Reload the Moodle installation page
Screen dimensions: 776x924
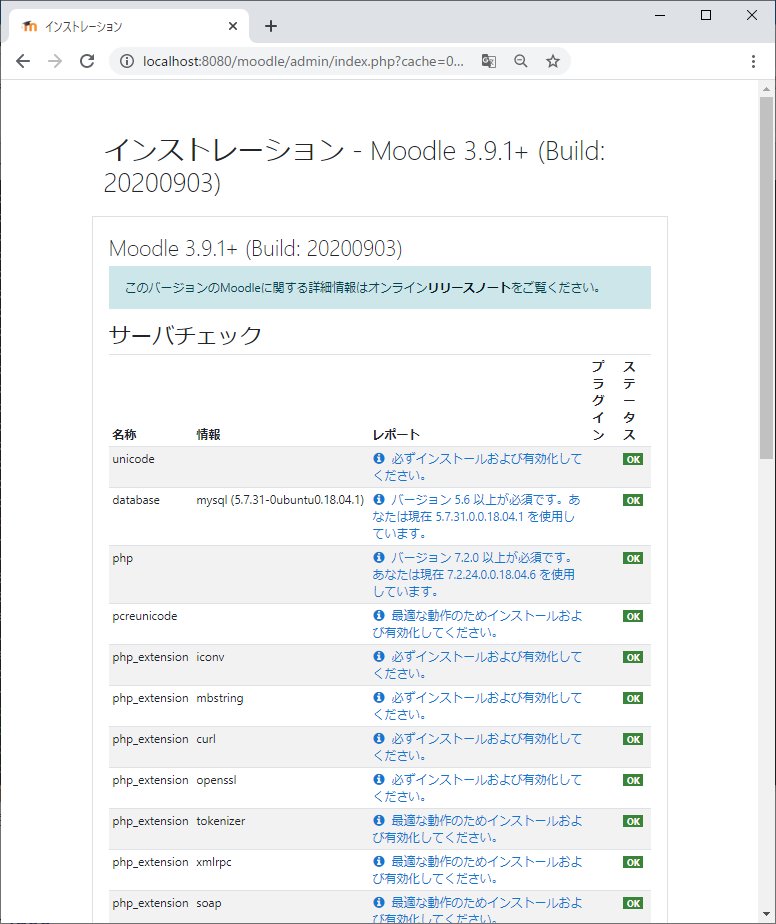87,61
